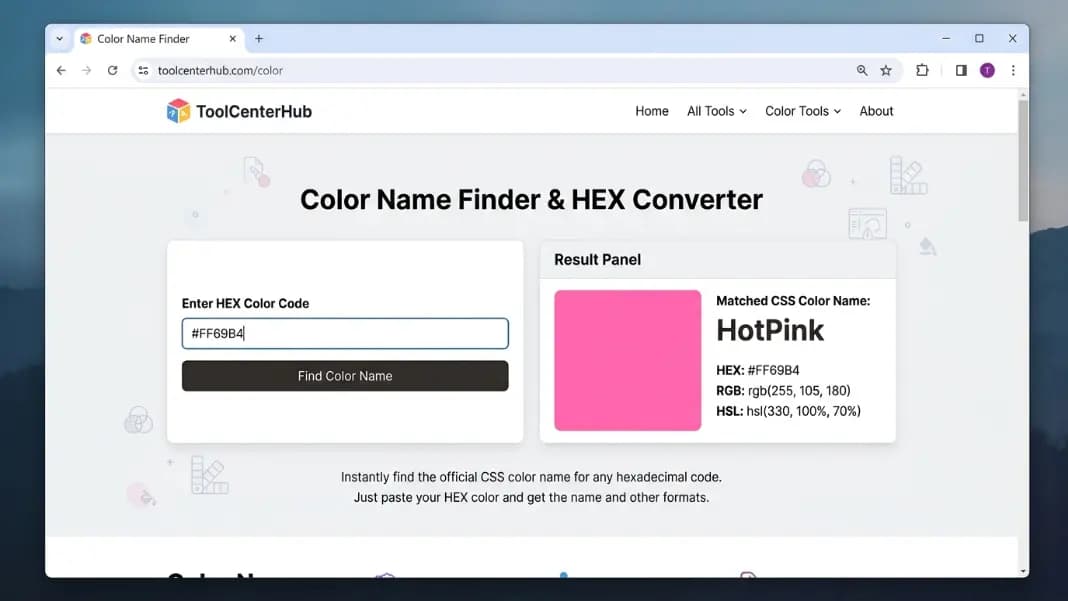Click the Matched CSS Color Name label
The image size is (1068, 601).
(793, 301)
